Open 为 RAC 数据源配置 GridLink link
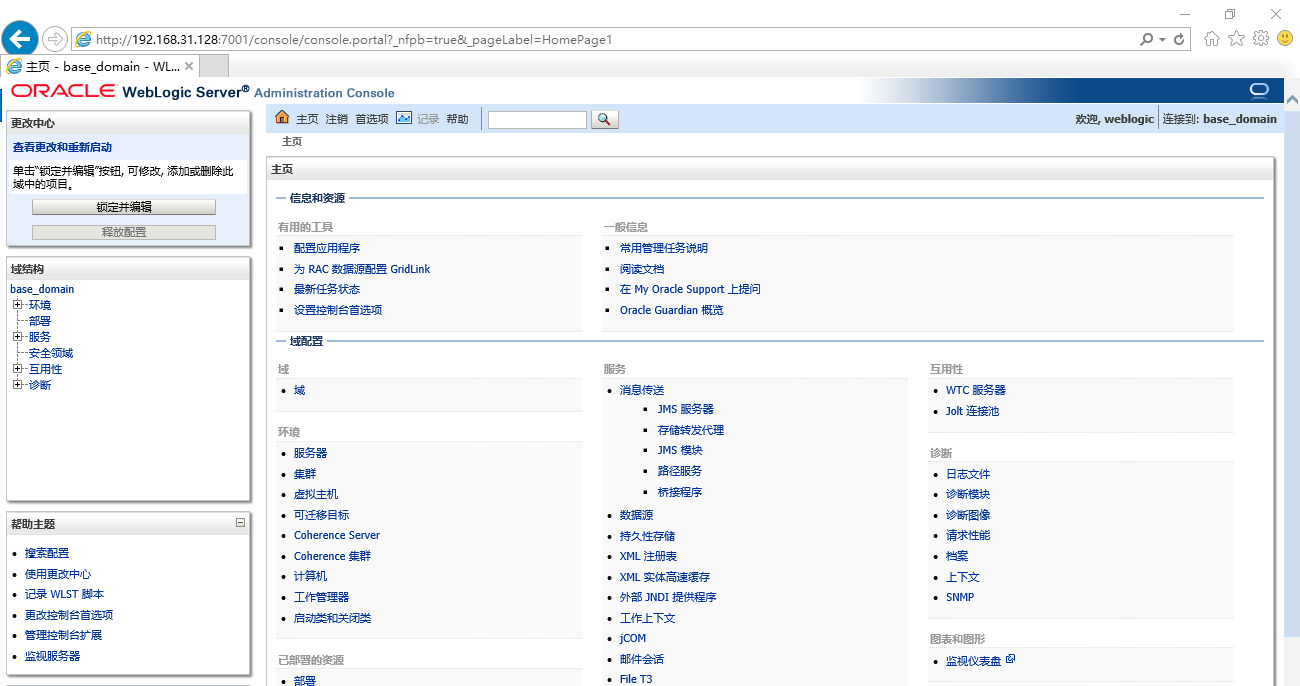Screen dimensions: 1300x686 (362, 269)
